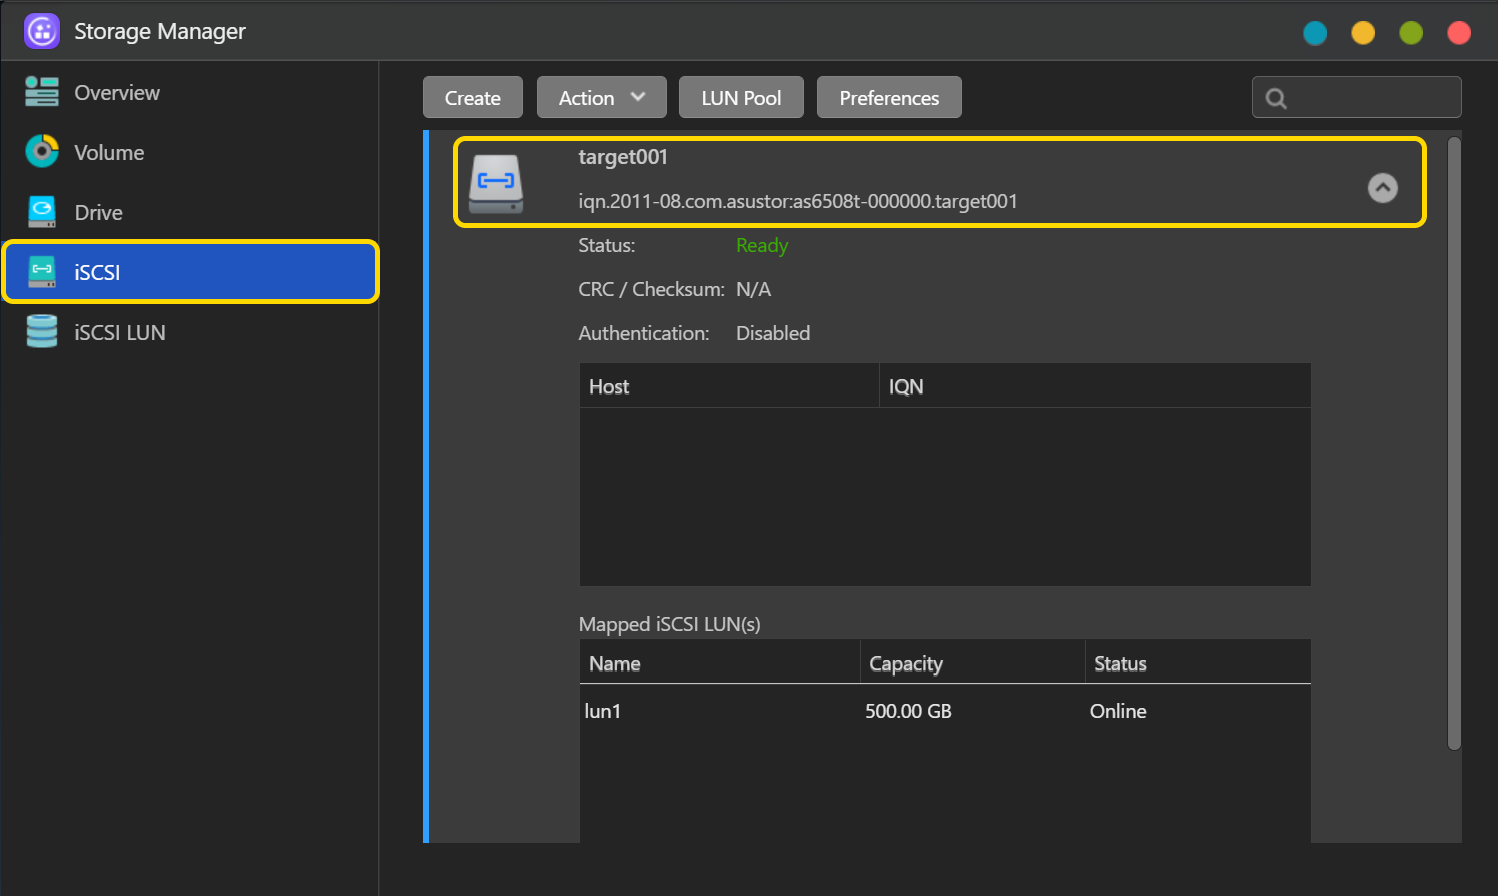Click the target001 IQN string
This screenshot has height=896, width=1498.
[x=798, y=201]
